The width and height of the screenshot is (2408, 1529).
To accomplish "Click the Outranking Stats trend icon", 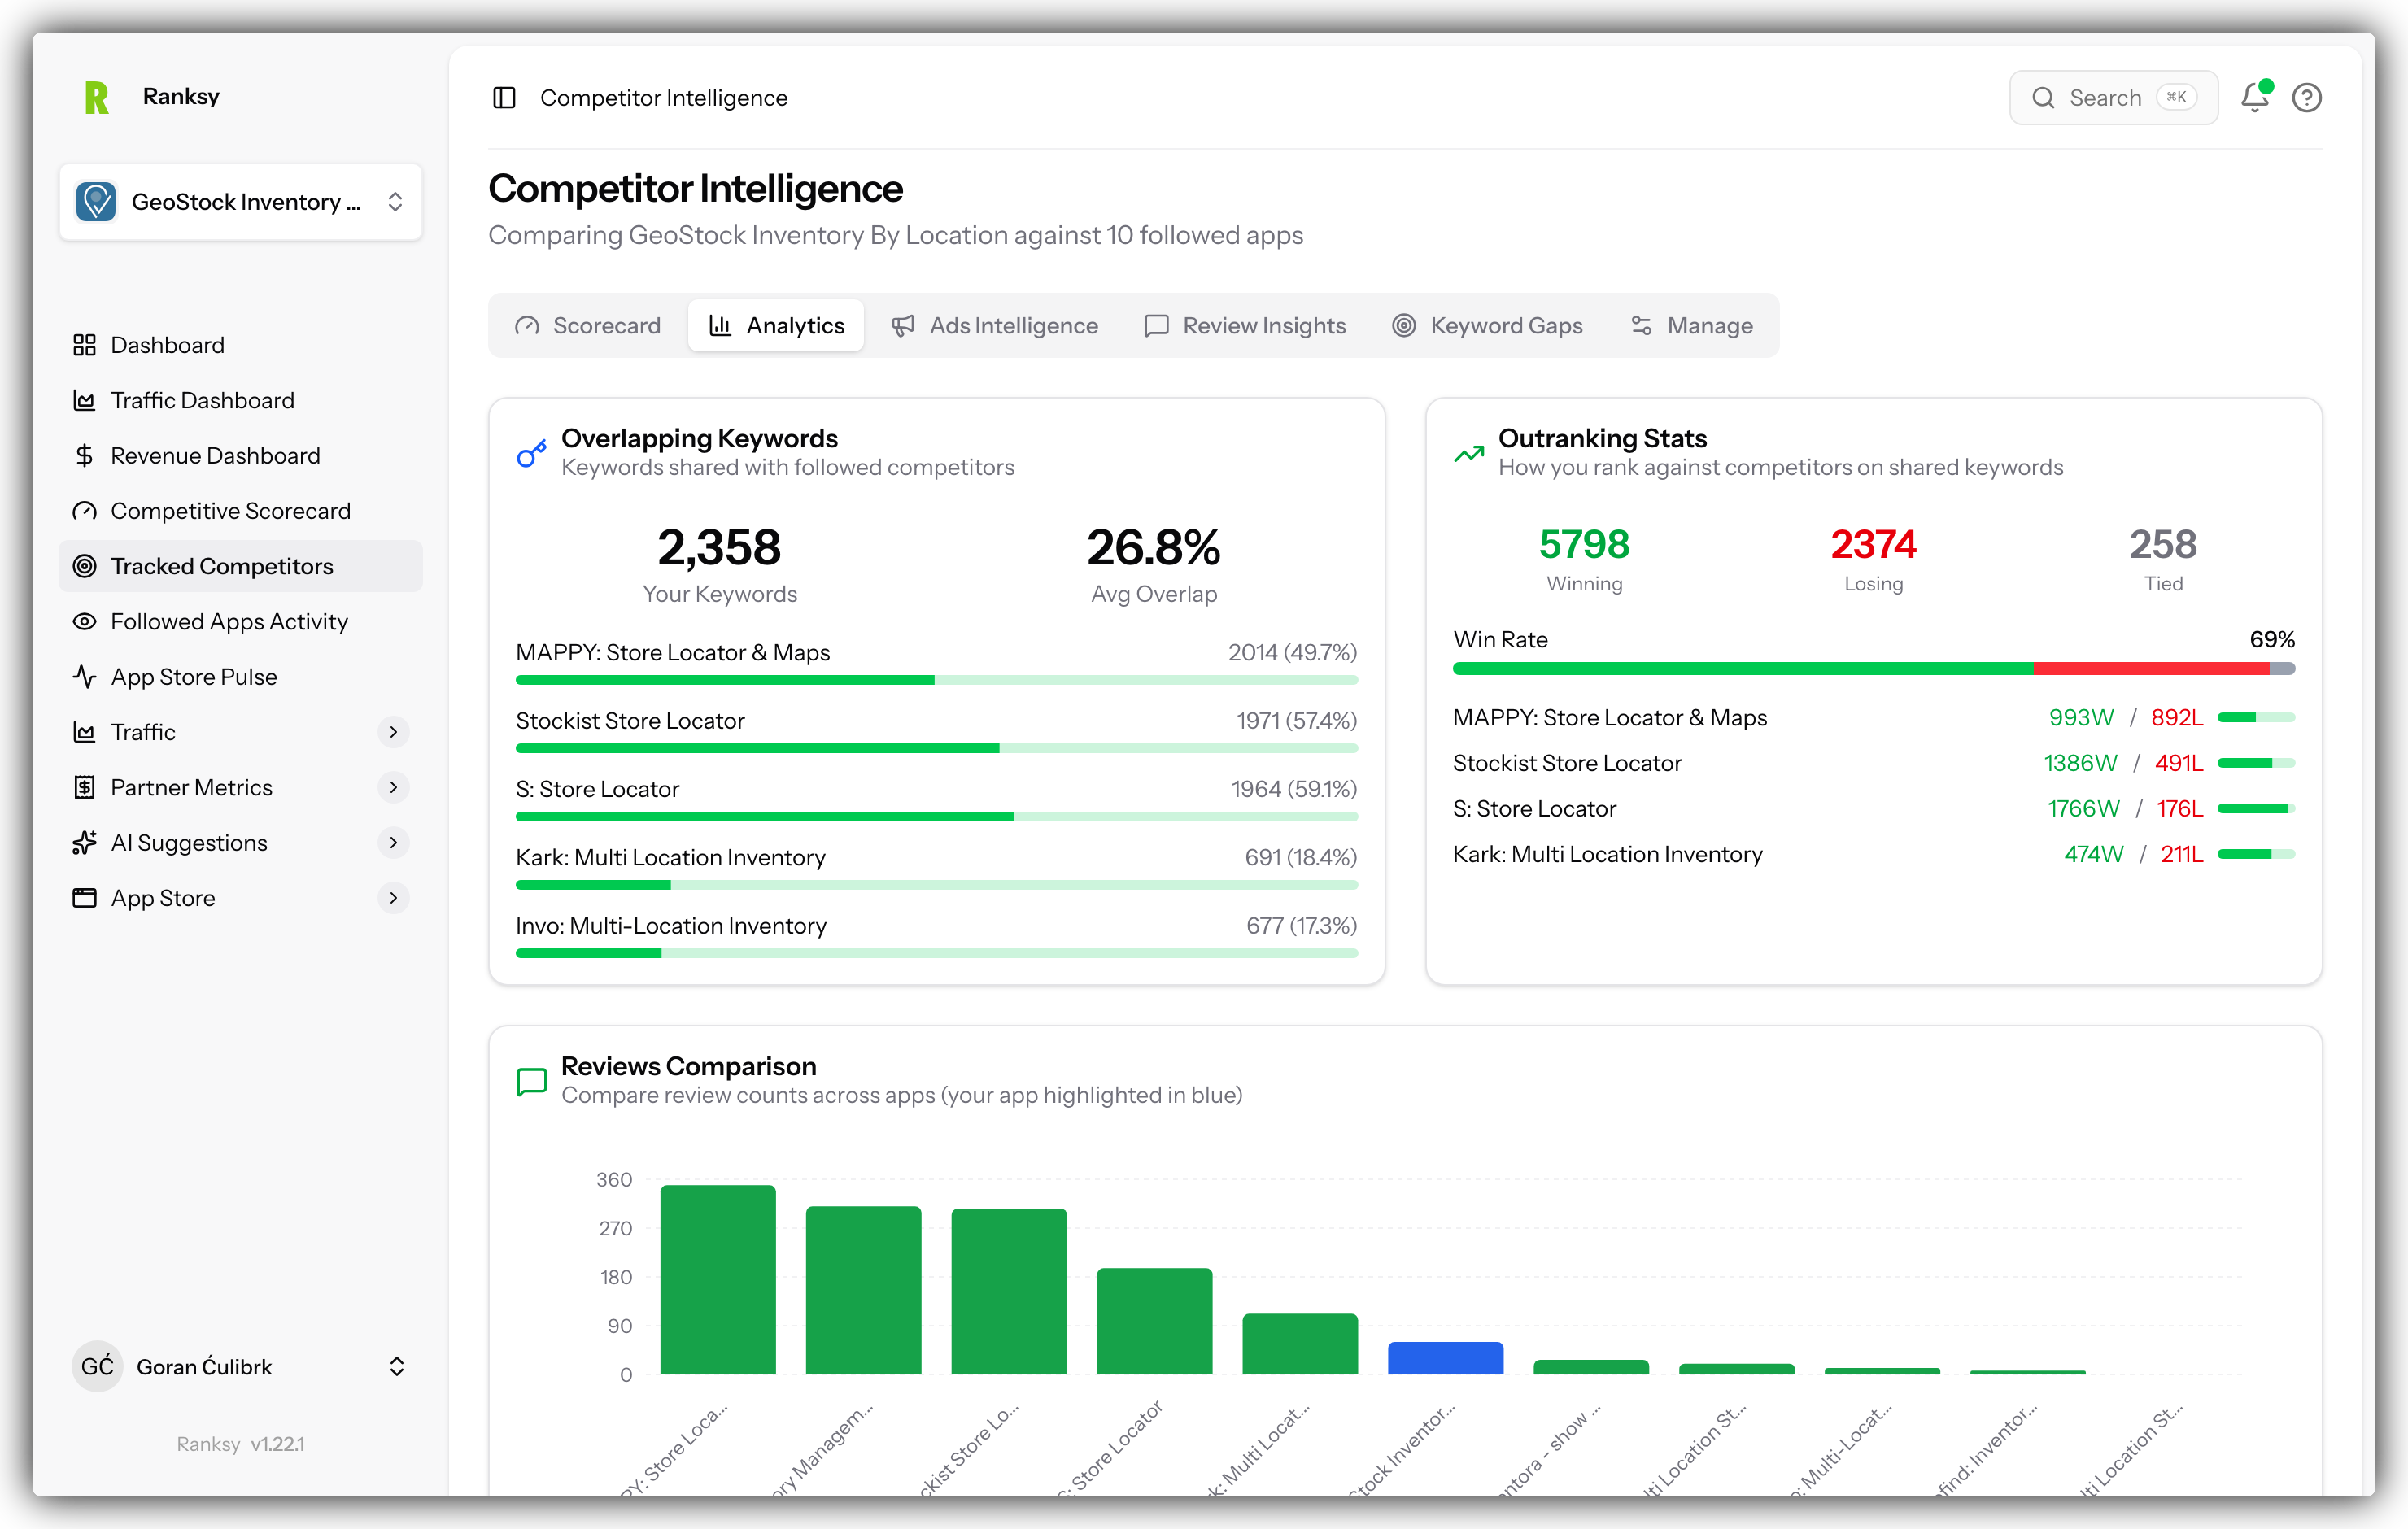I will coord(1469,453).
